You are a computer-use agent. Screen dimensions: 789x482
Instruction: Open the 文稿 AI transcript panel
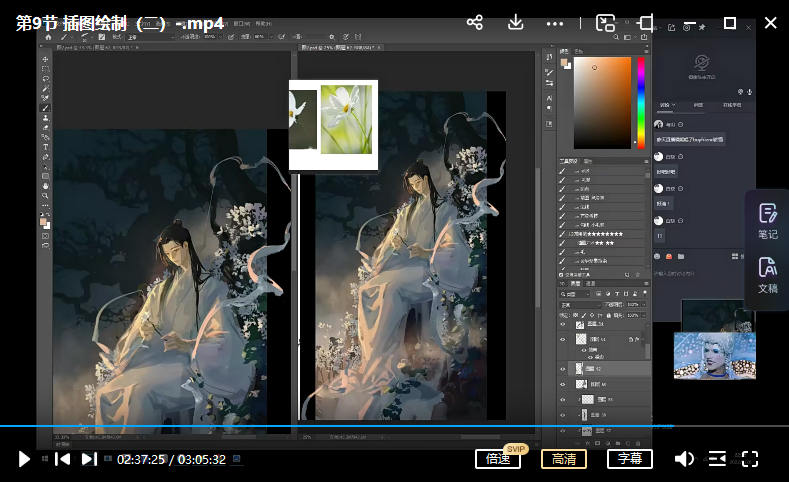point(767,275)
